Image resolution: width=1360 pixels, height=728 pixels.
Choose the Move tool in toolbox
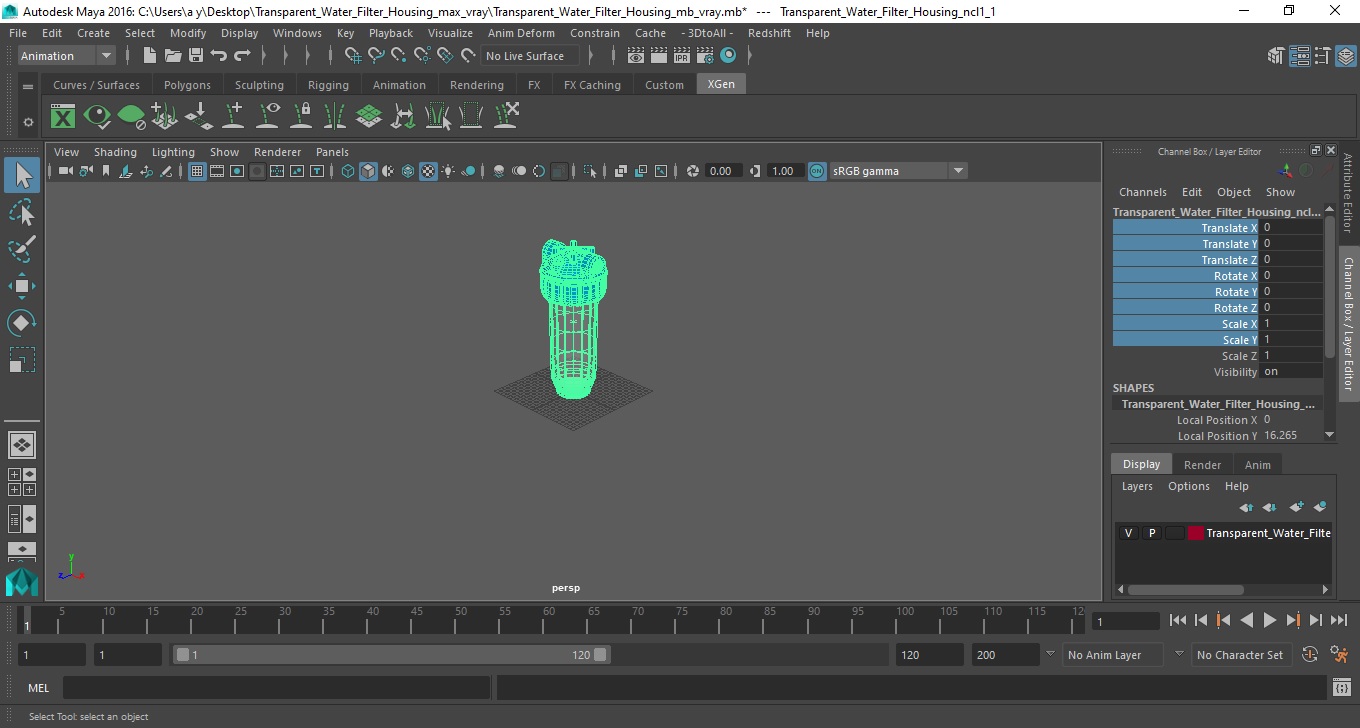point(22,286)
